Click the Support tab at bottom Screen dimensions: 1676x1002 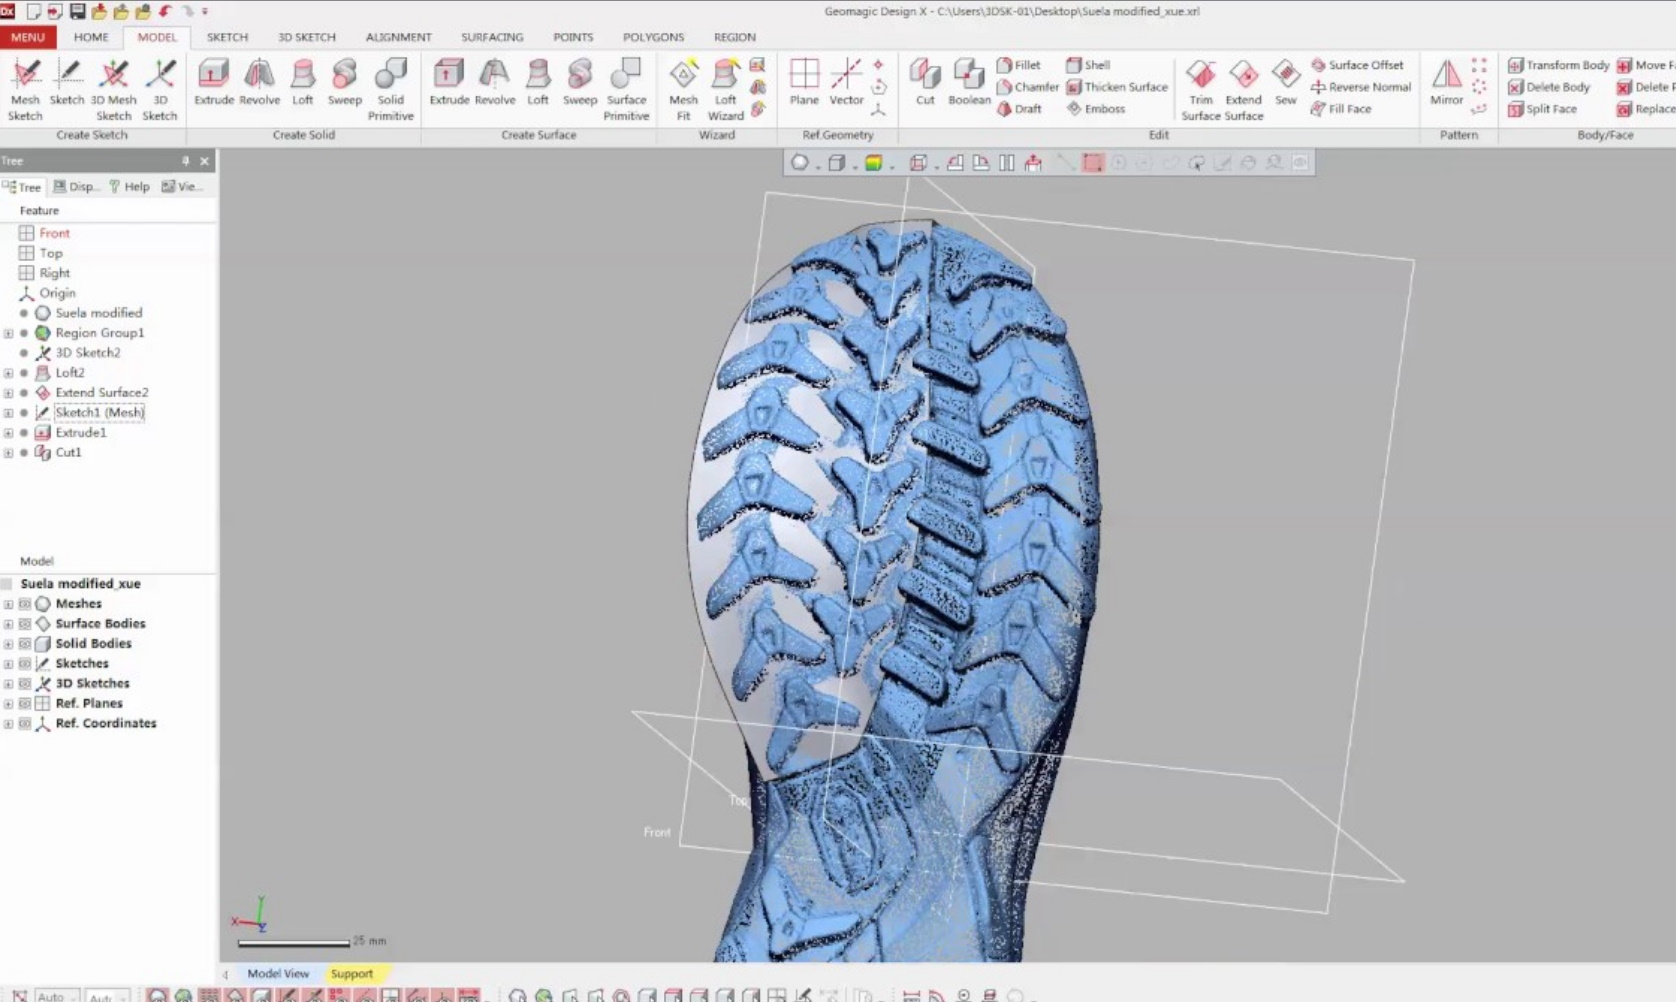pyautogui.click(x=351, y=974)
